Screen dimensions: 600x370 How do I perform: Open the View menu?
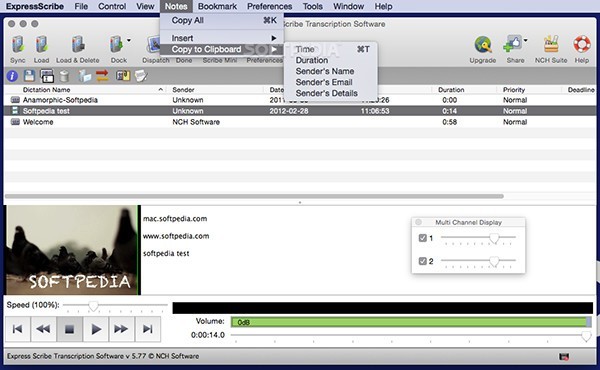click(x=145, y=7)
